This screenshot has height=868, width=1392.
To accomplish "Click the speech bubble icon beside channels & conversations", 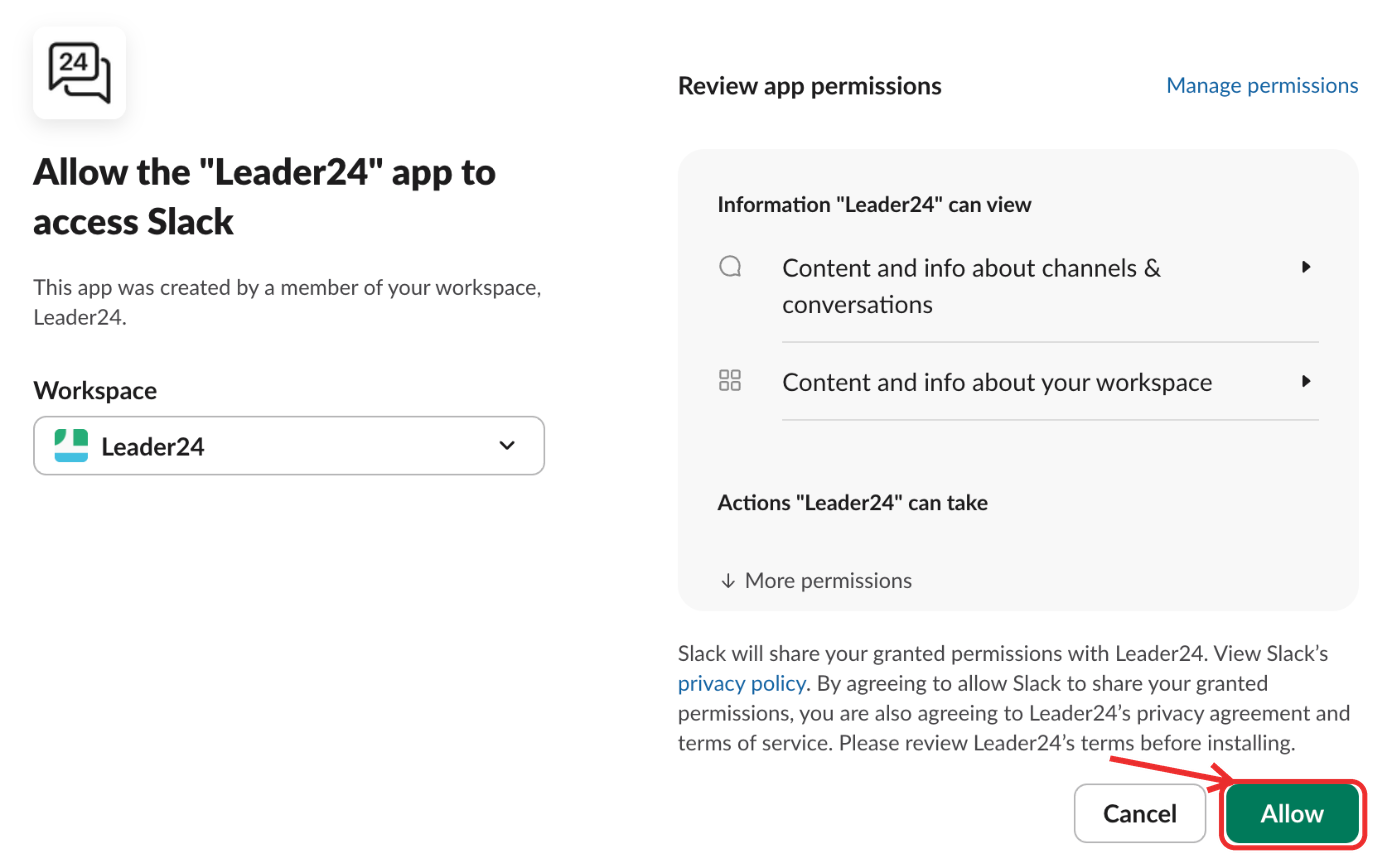I will pos(730,266).
